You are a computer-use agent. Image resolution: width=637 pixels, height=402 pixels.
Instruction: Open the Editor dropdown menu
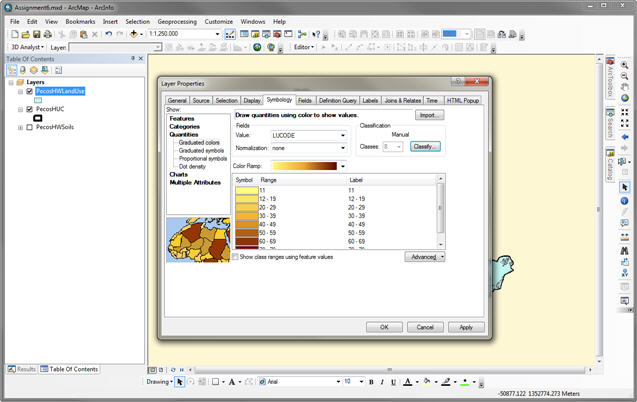click(x=304, y=47)
